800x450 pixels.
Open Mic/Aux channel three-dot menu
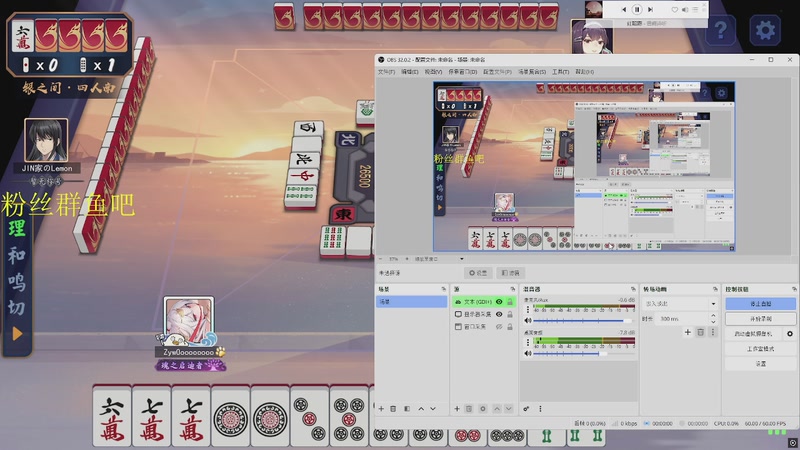528,309
